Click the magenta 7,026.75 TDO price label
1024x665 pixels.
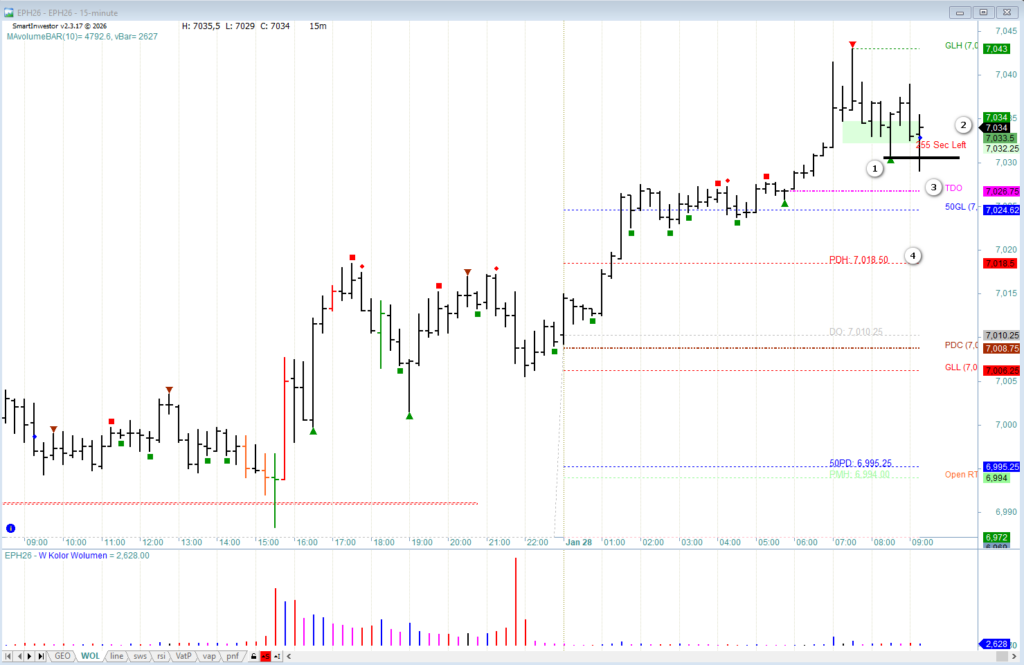click(1001, 191)
